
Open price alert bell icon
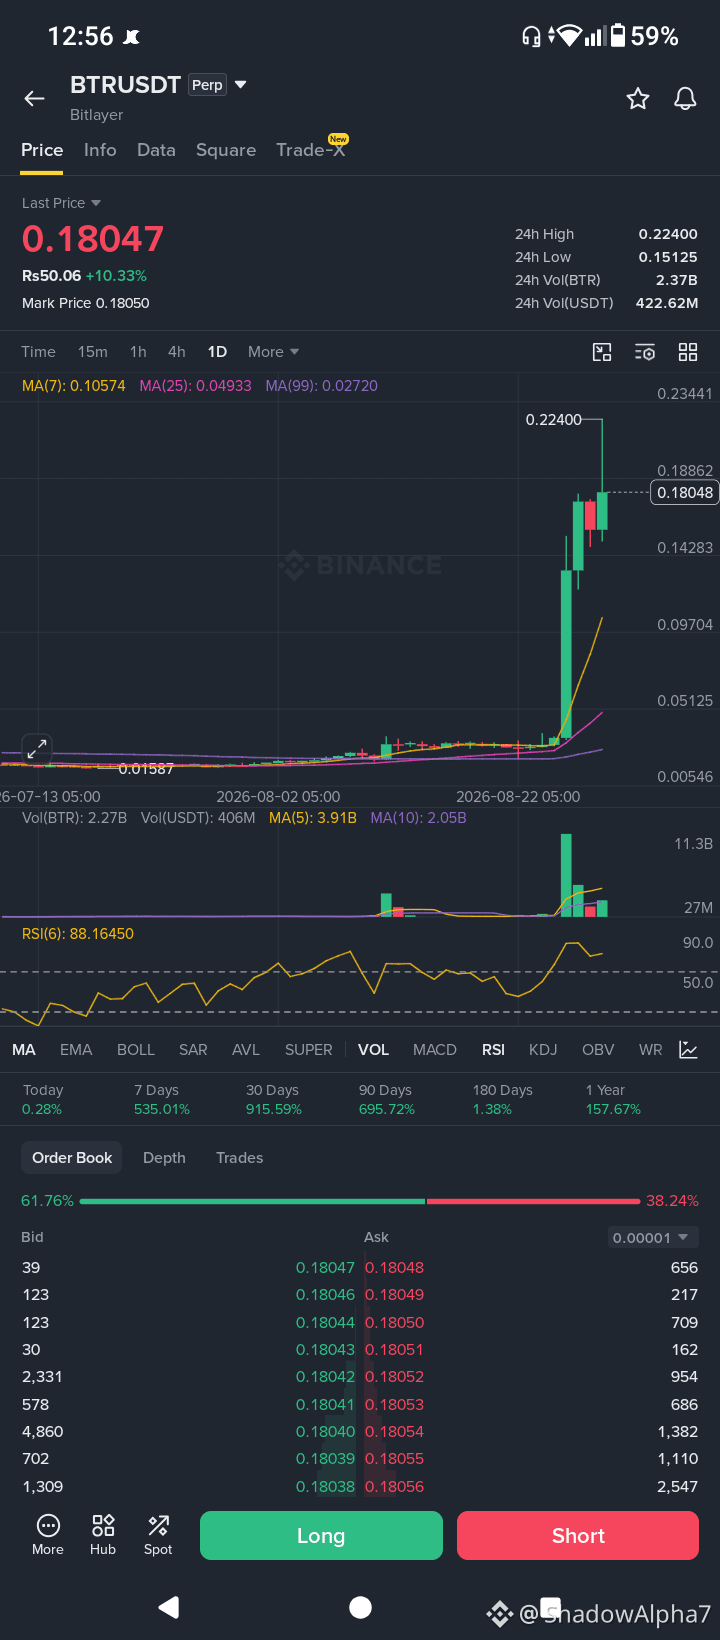point(685,98)
